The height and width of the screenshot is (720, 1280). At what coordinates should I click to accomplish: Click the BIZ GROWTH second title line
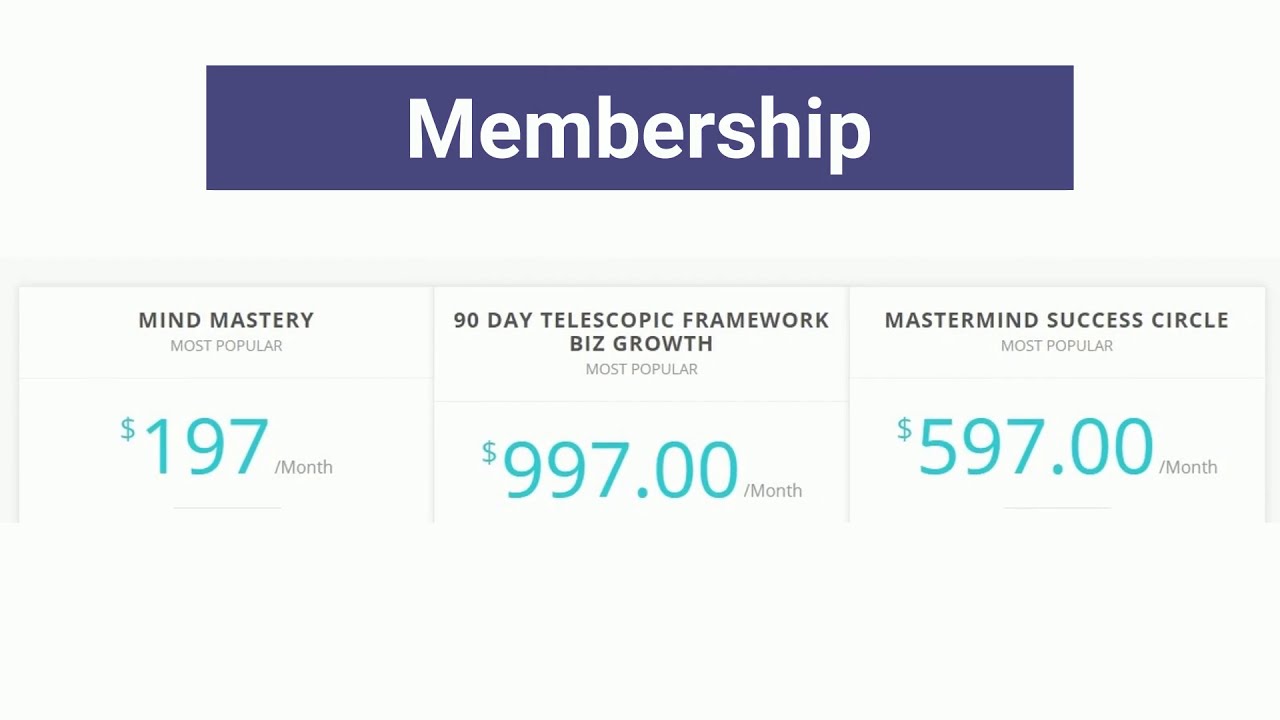pyautogui.click(x=641, y=344)
